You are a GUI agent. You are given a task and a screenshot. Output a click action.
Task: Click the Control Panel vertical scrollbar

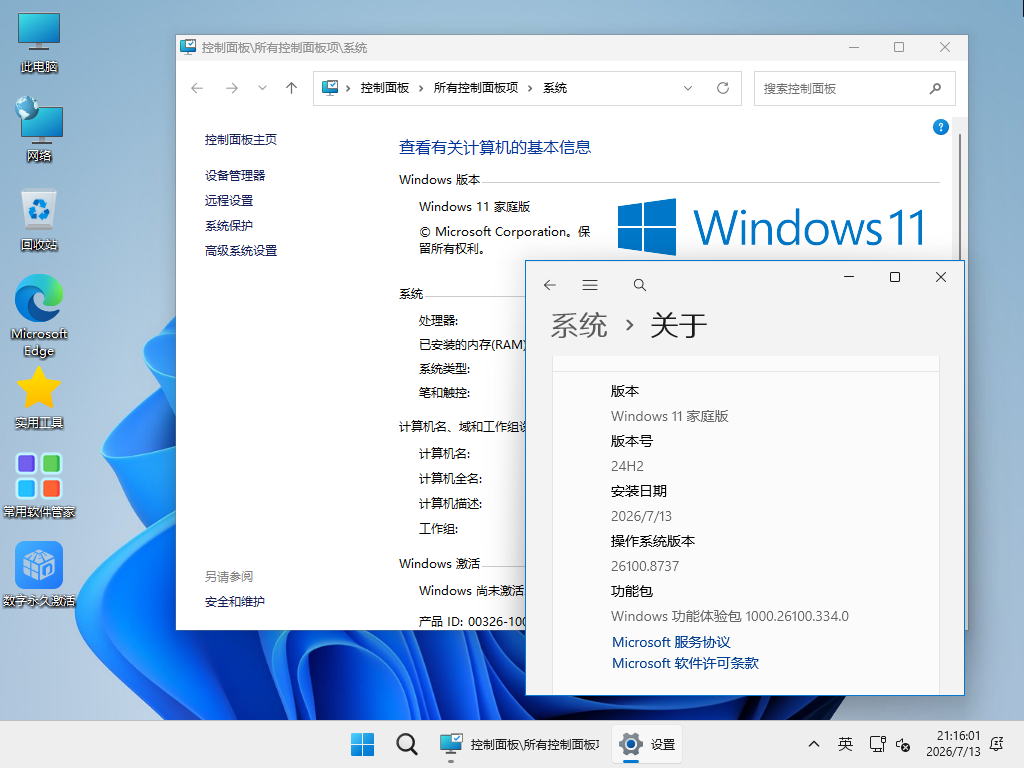pyautogui.click(x=959, y=196)
